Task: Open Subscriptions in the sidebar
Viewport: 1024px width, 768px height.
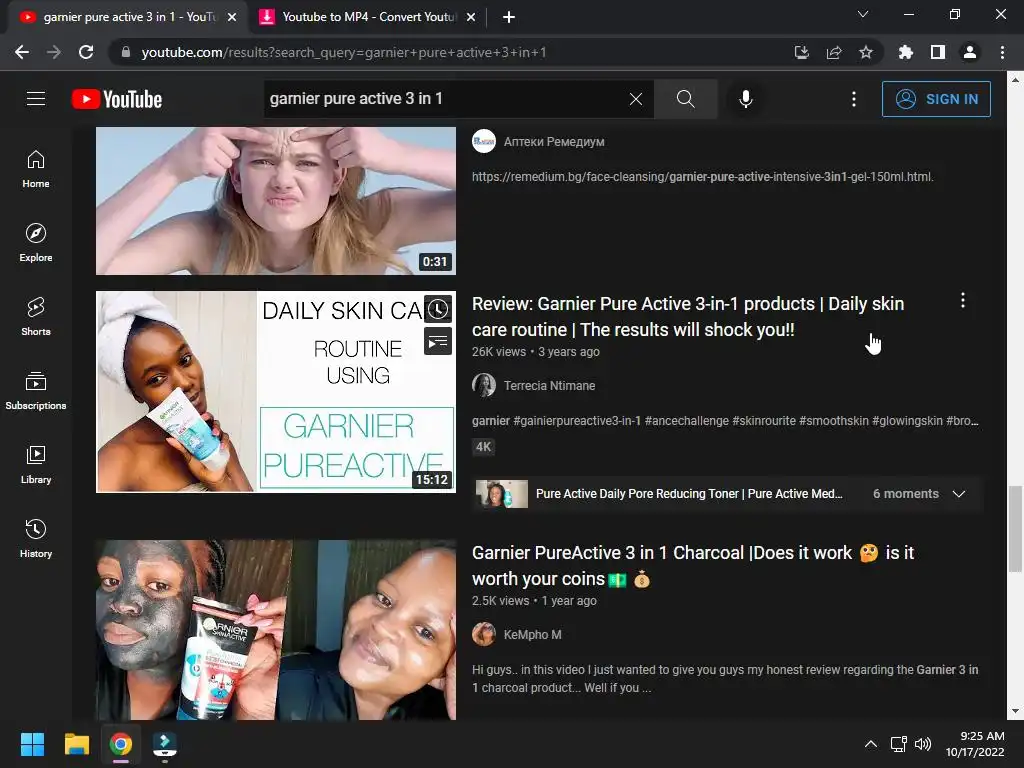Action: (x=36, y=391)
